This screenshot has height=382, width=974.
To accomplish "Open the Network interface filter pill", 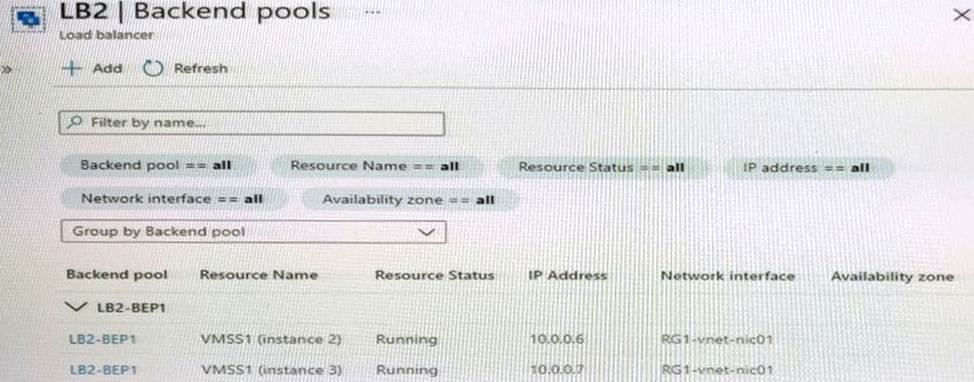I will pos(172,199).
